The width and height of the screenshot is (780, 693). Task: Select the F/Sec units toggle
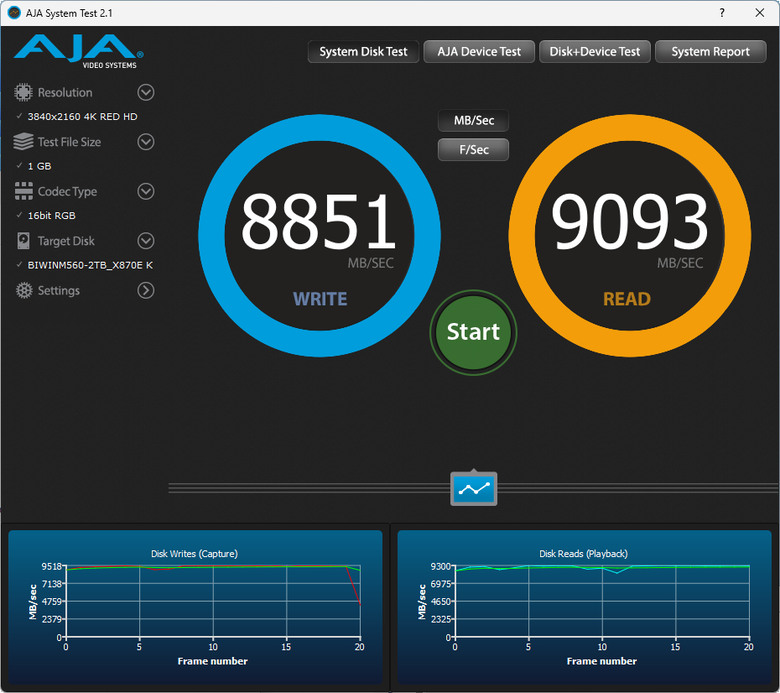(x=474, y=150)
